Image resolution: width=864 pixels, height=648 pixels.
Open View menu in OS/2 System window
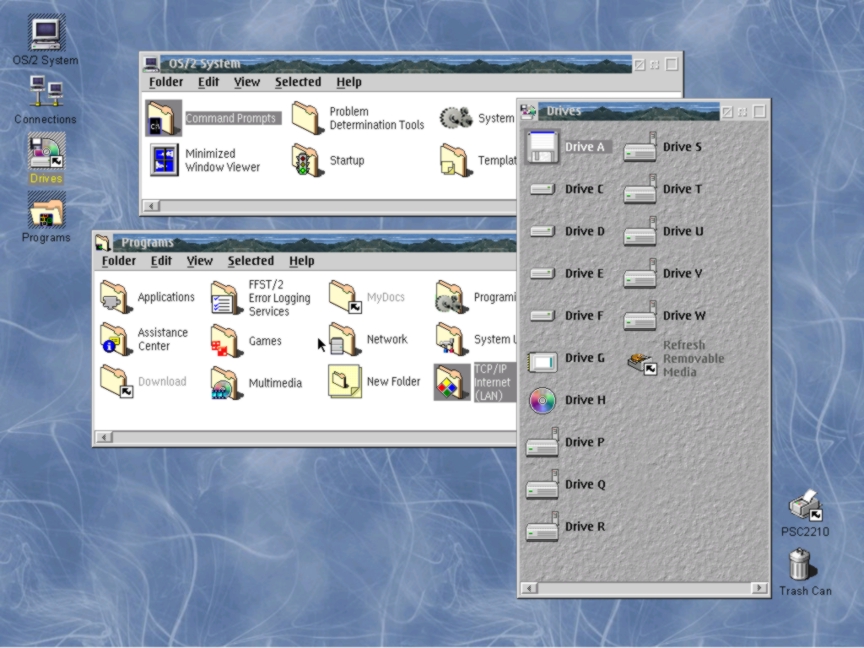point(246,82)
